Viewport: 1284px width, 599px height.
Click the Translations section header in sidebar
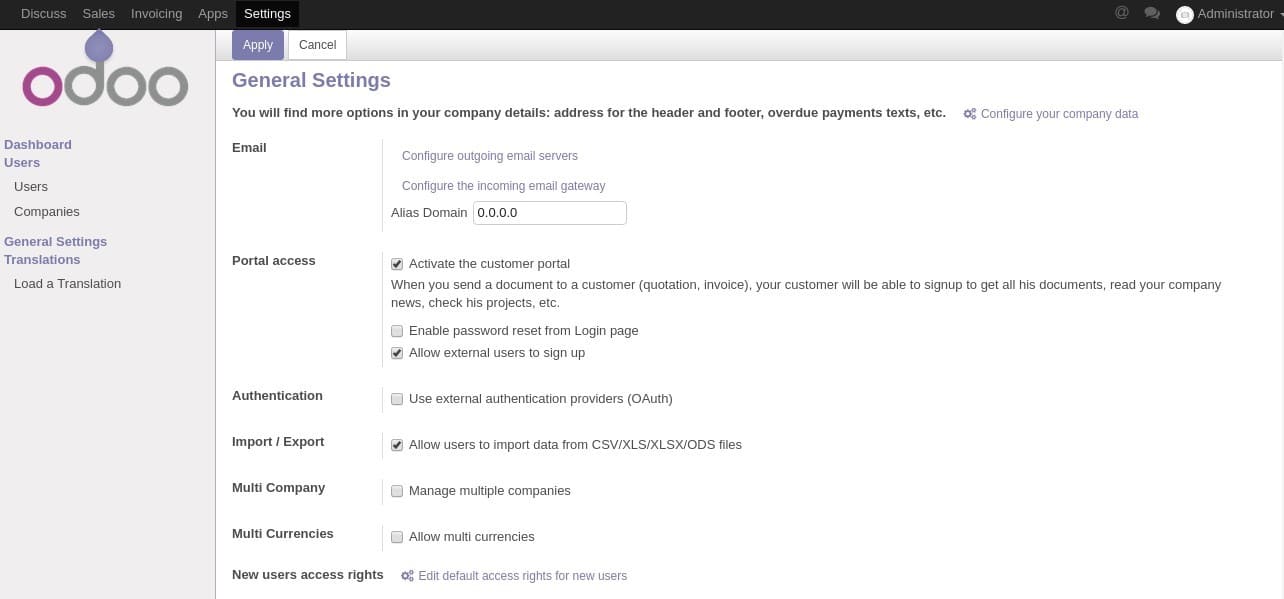click(x=42, y=260)
